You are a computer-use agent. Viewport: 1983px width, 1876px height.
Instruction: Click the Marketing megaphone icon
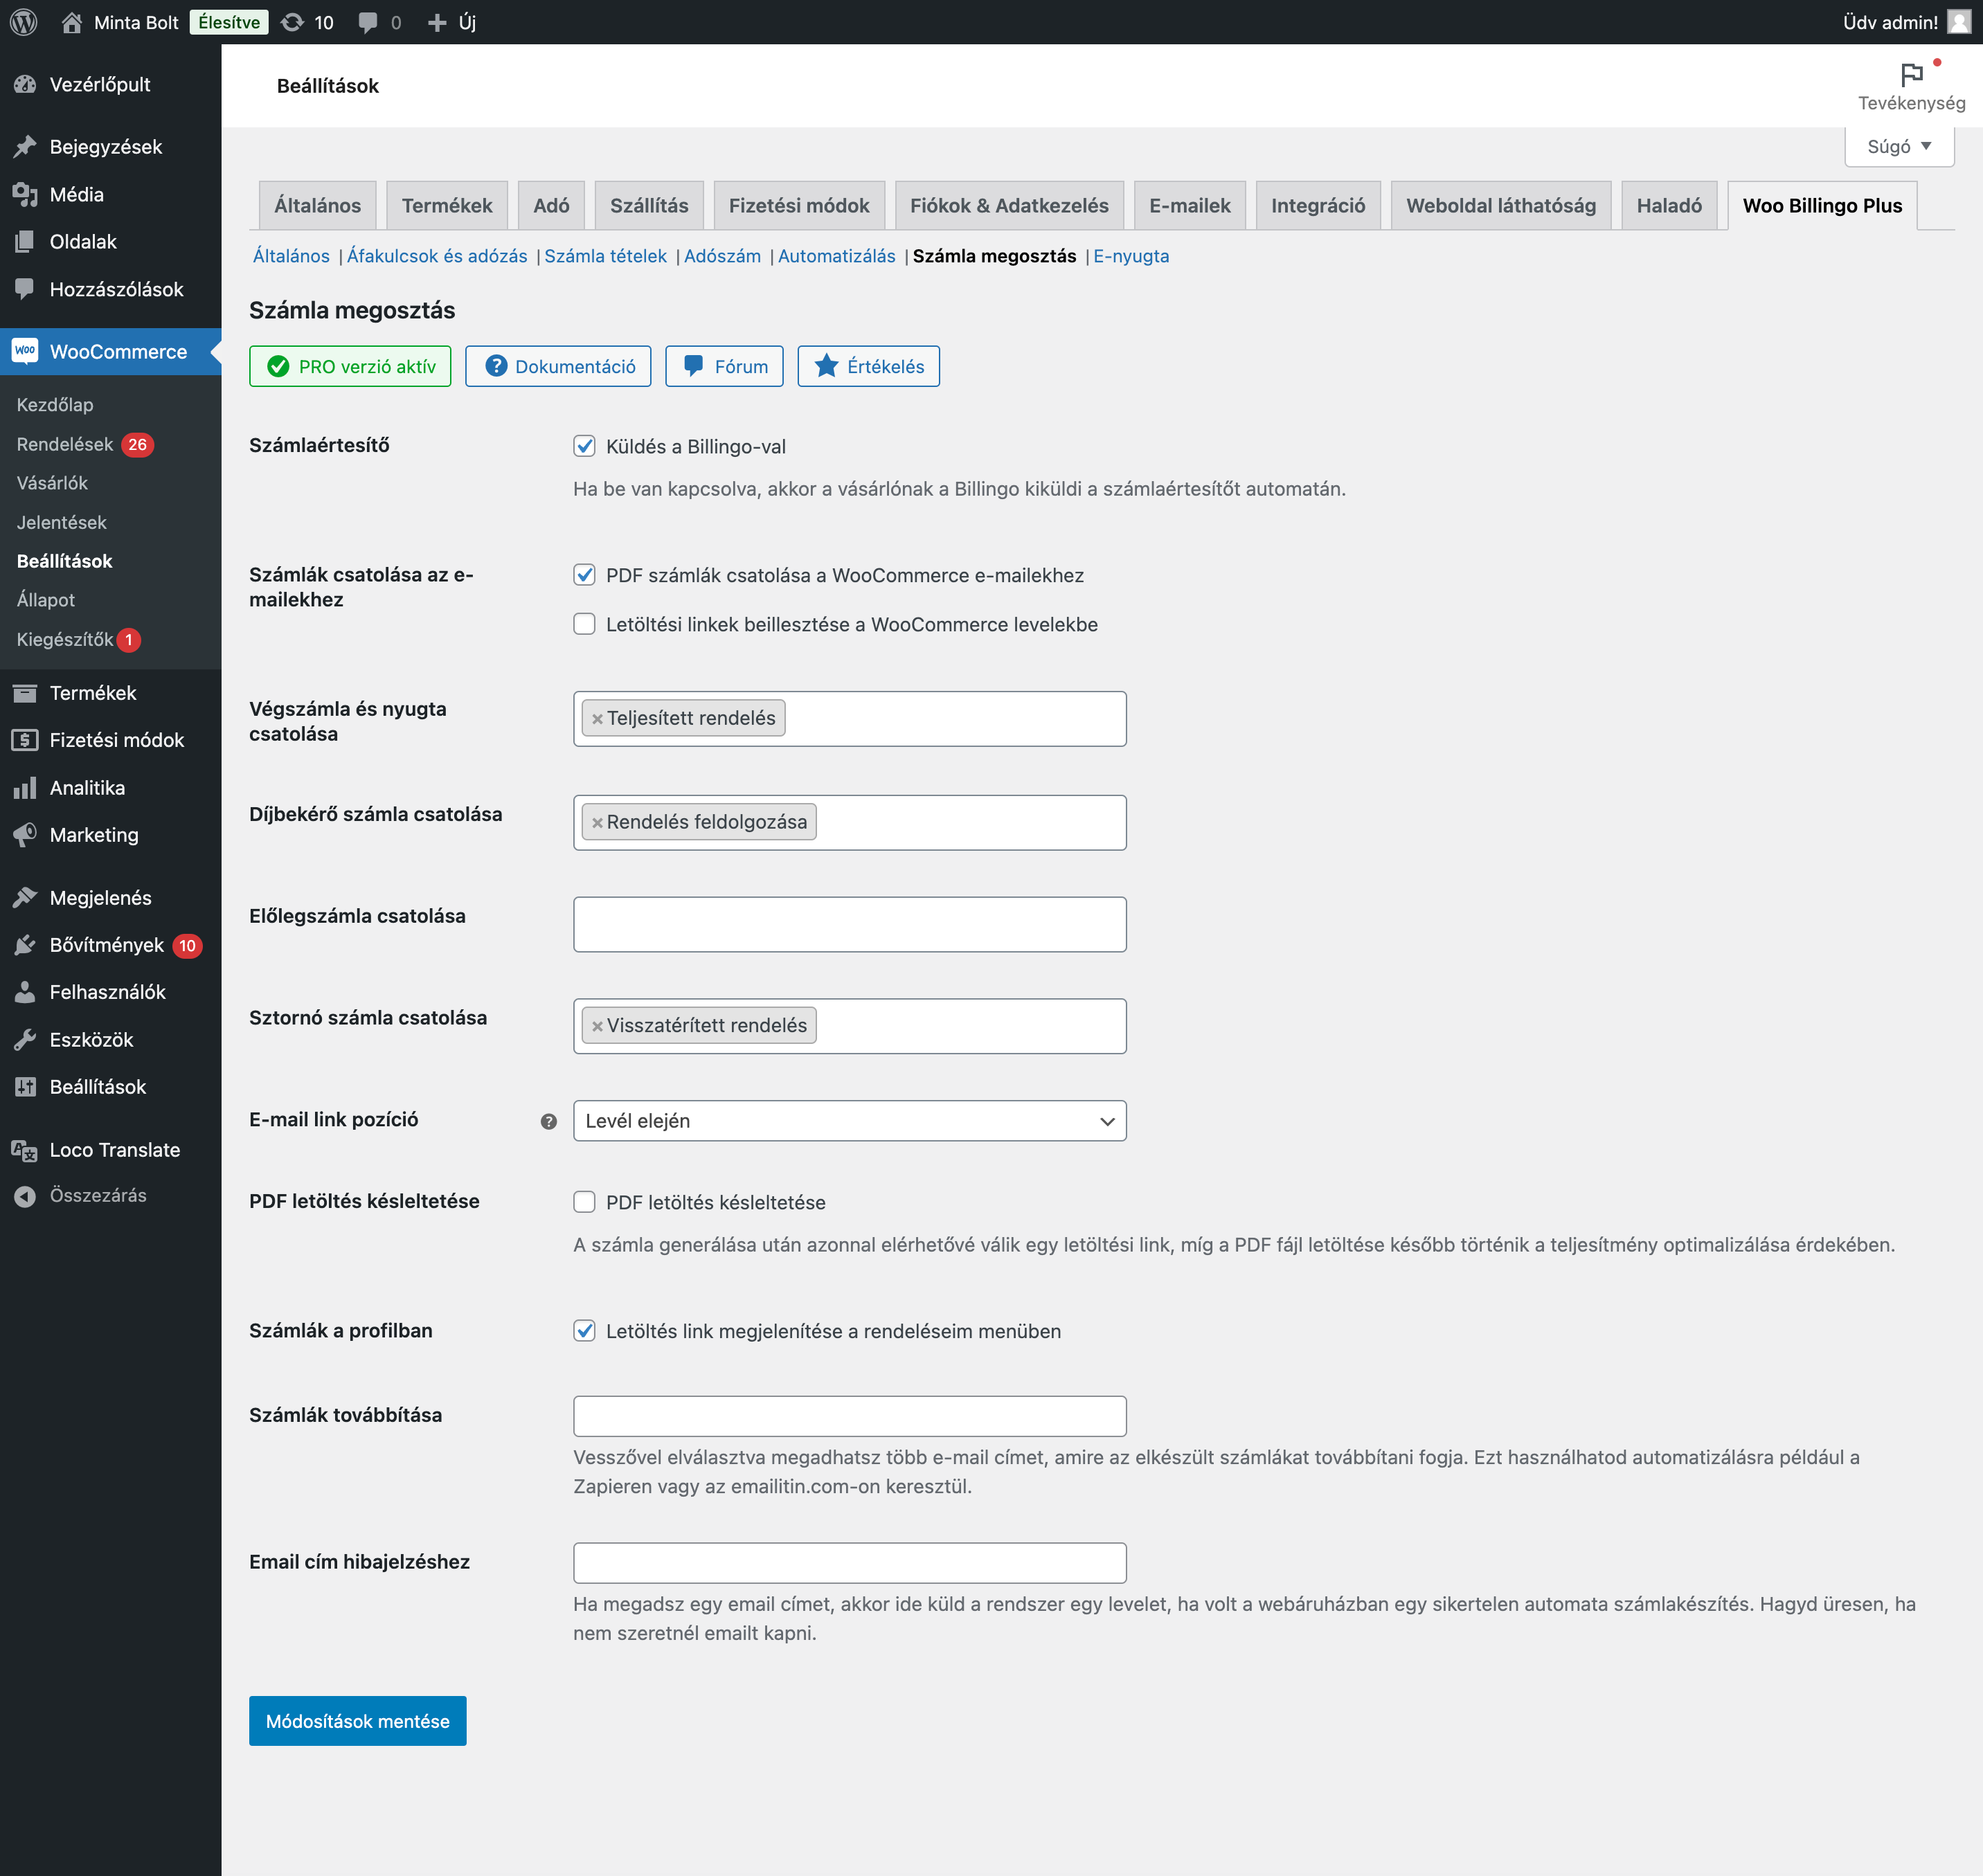coord(25,835)
